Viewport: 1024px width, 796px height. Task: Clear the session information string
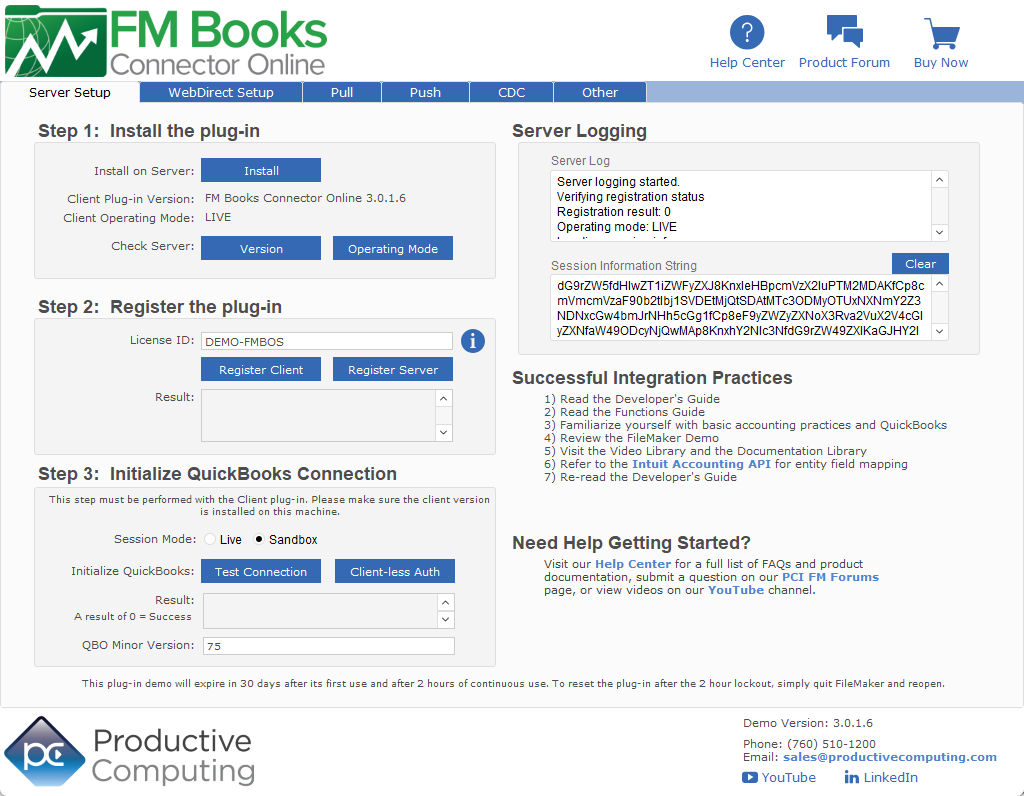click(920, 264)
